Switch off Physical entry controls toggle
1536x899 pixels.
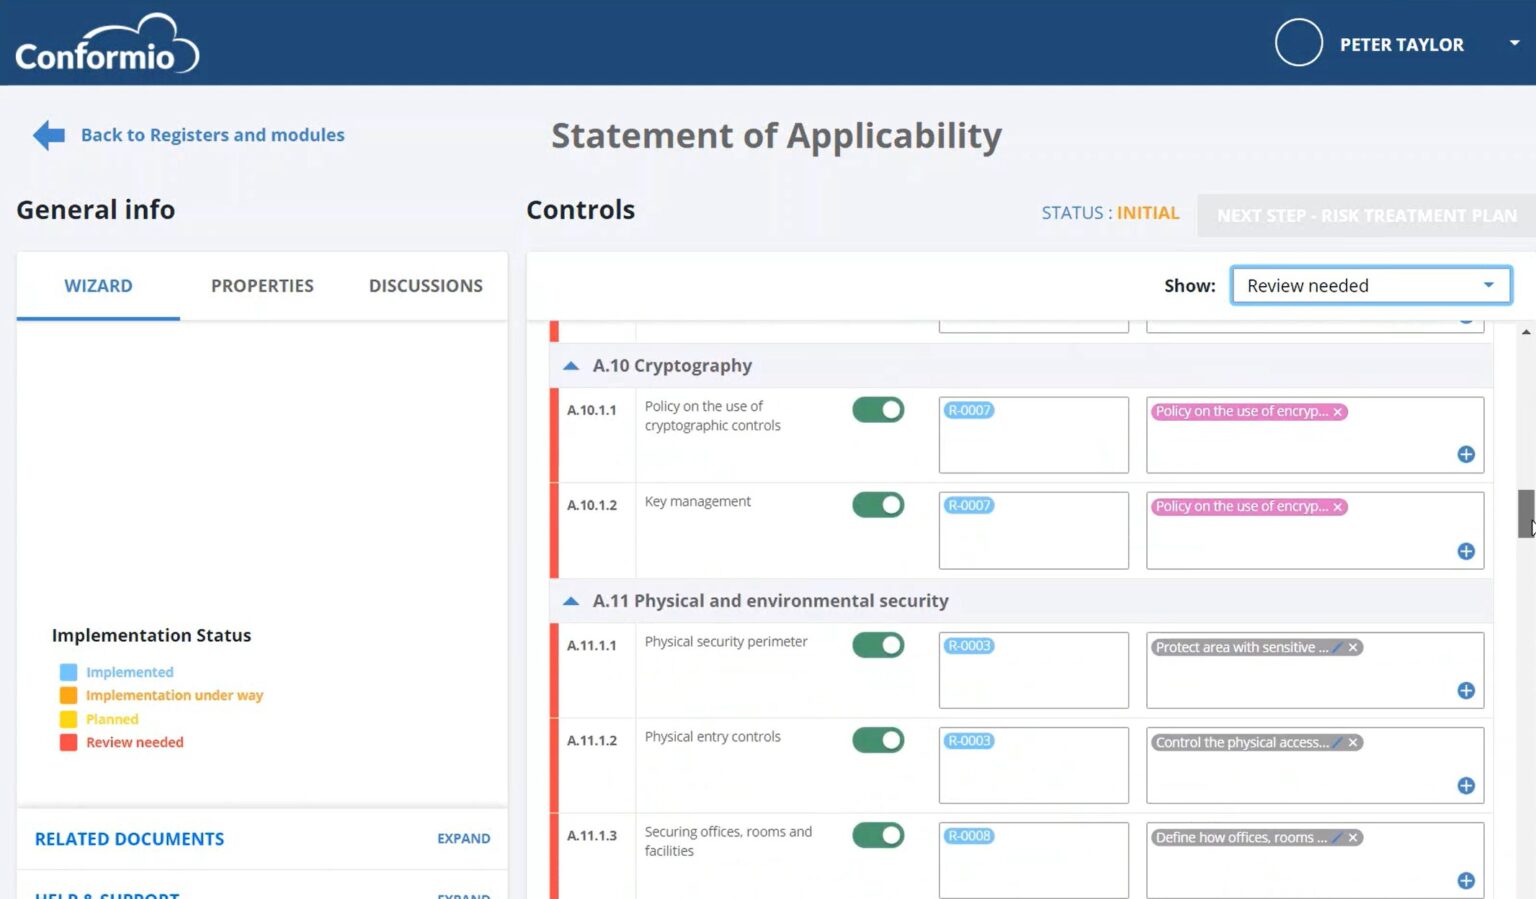click(878, 740)
